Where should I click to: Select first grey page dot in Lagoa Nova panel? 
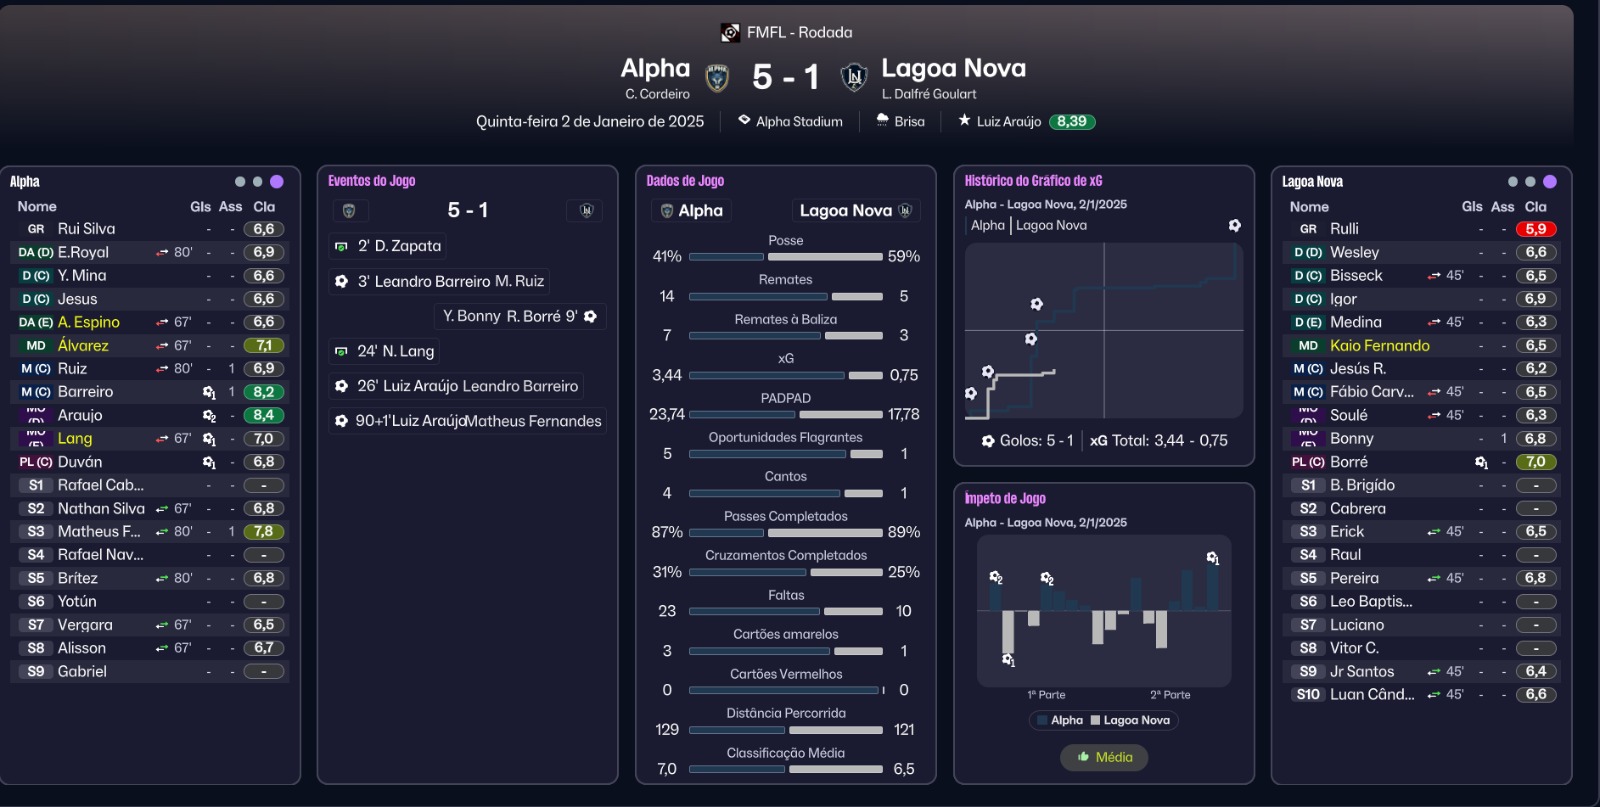(x=1513, y=182)
